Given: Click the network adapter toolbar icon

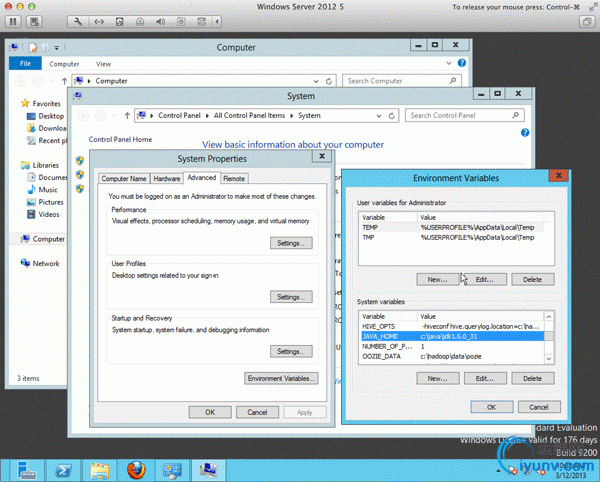Looking at the screenshot, I should click(x=99, y=21).
